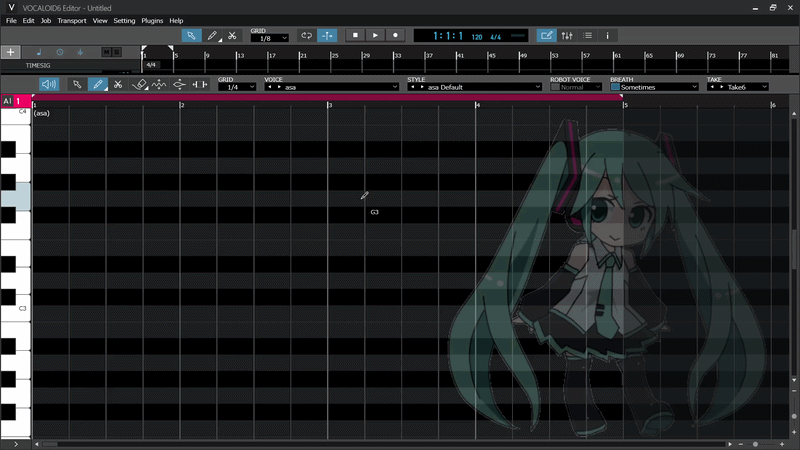The image size is (800, 450).
Task: Solo the track with S button
Action: [116, 52]
